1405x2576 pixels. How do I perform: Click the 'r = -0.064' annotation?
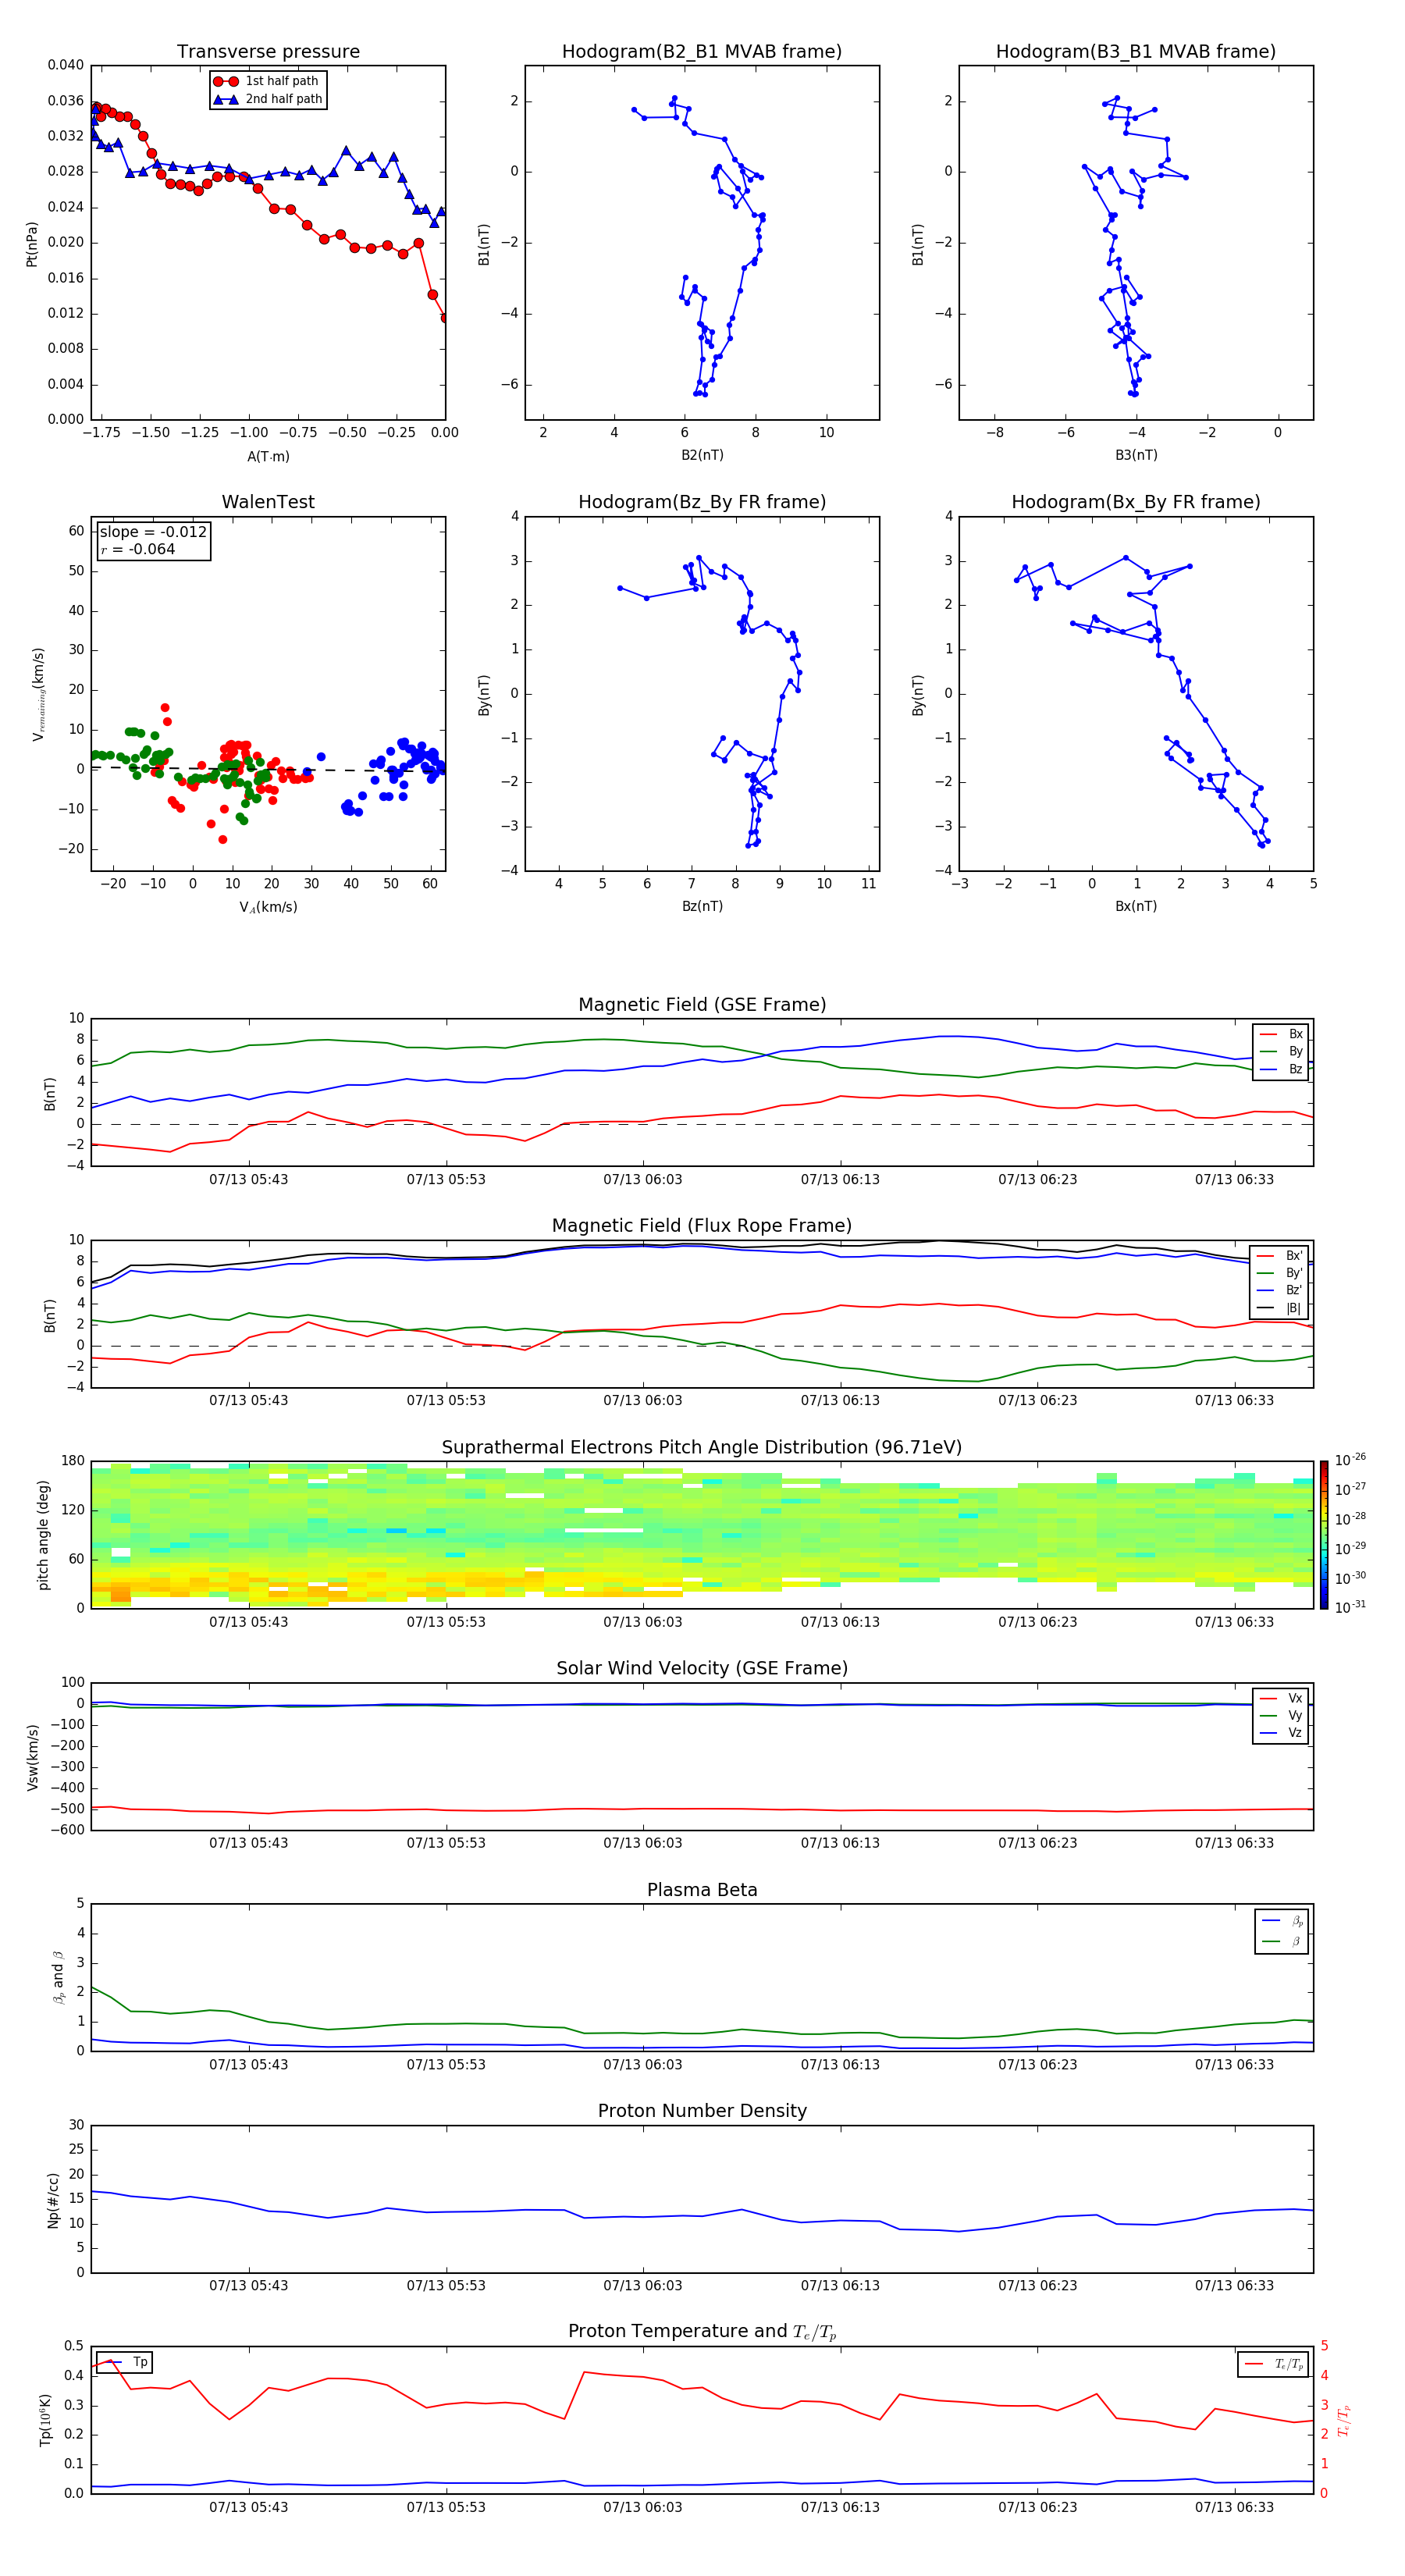click(x=138, y=549)
